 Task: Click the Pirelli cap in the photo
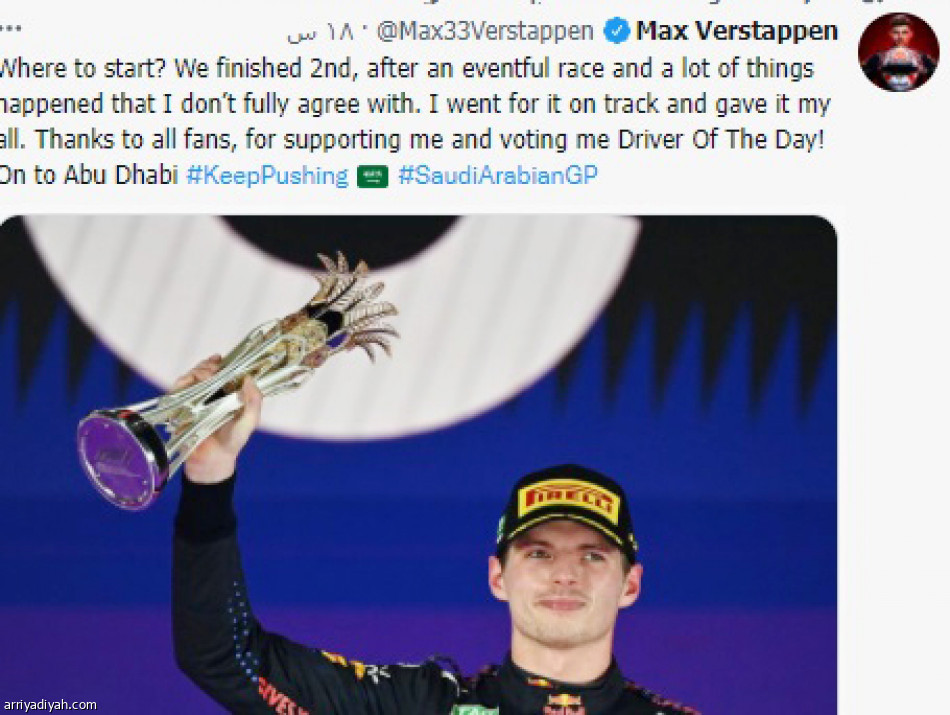coord(566,511)
